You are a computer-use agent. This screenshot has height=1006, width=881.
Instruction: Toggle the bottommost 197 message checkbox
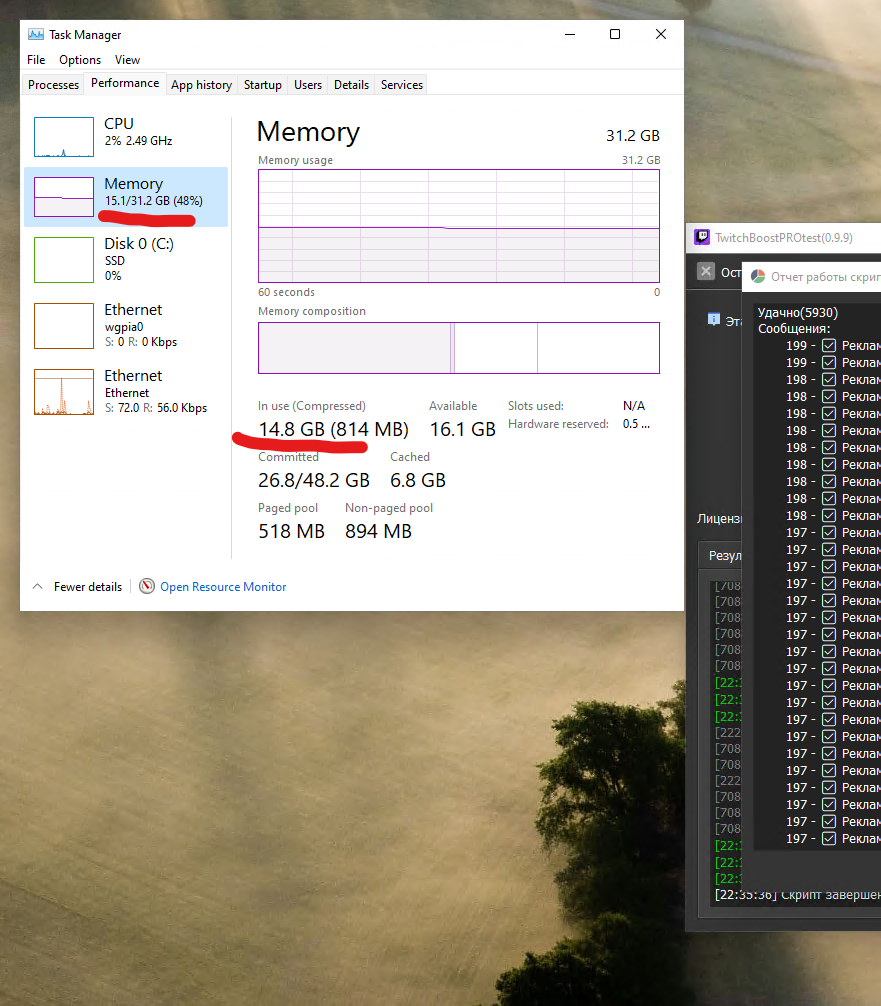[828, 838]
